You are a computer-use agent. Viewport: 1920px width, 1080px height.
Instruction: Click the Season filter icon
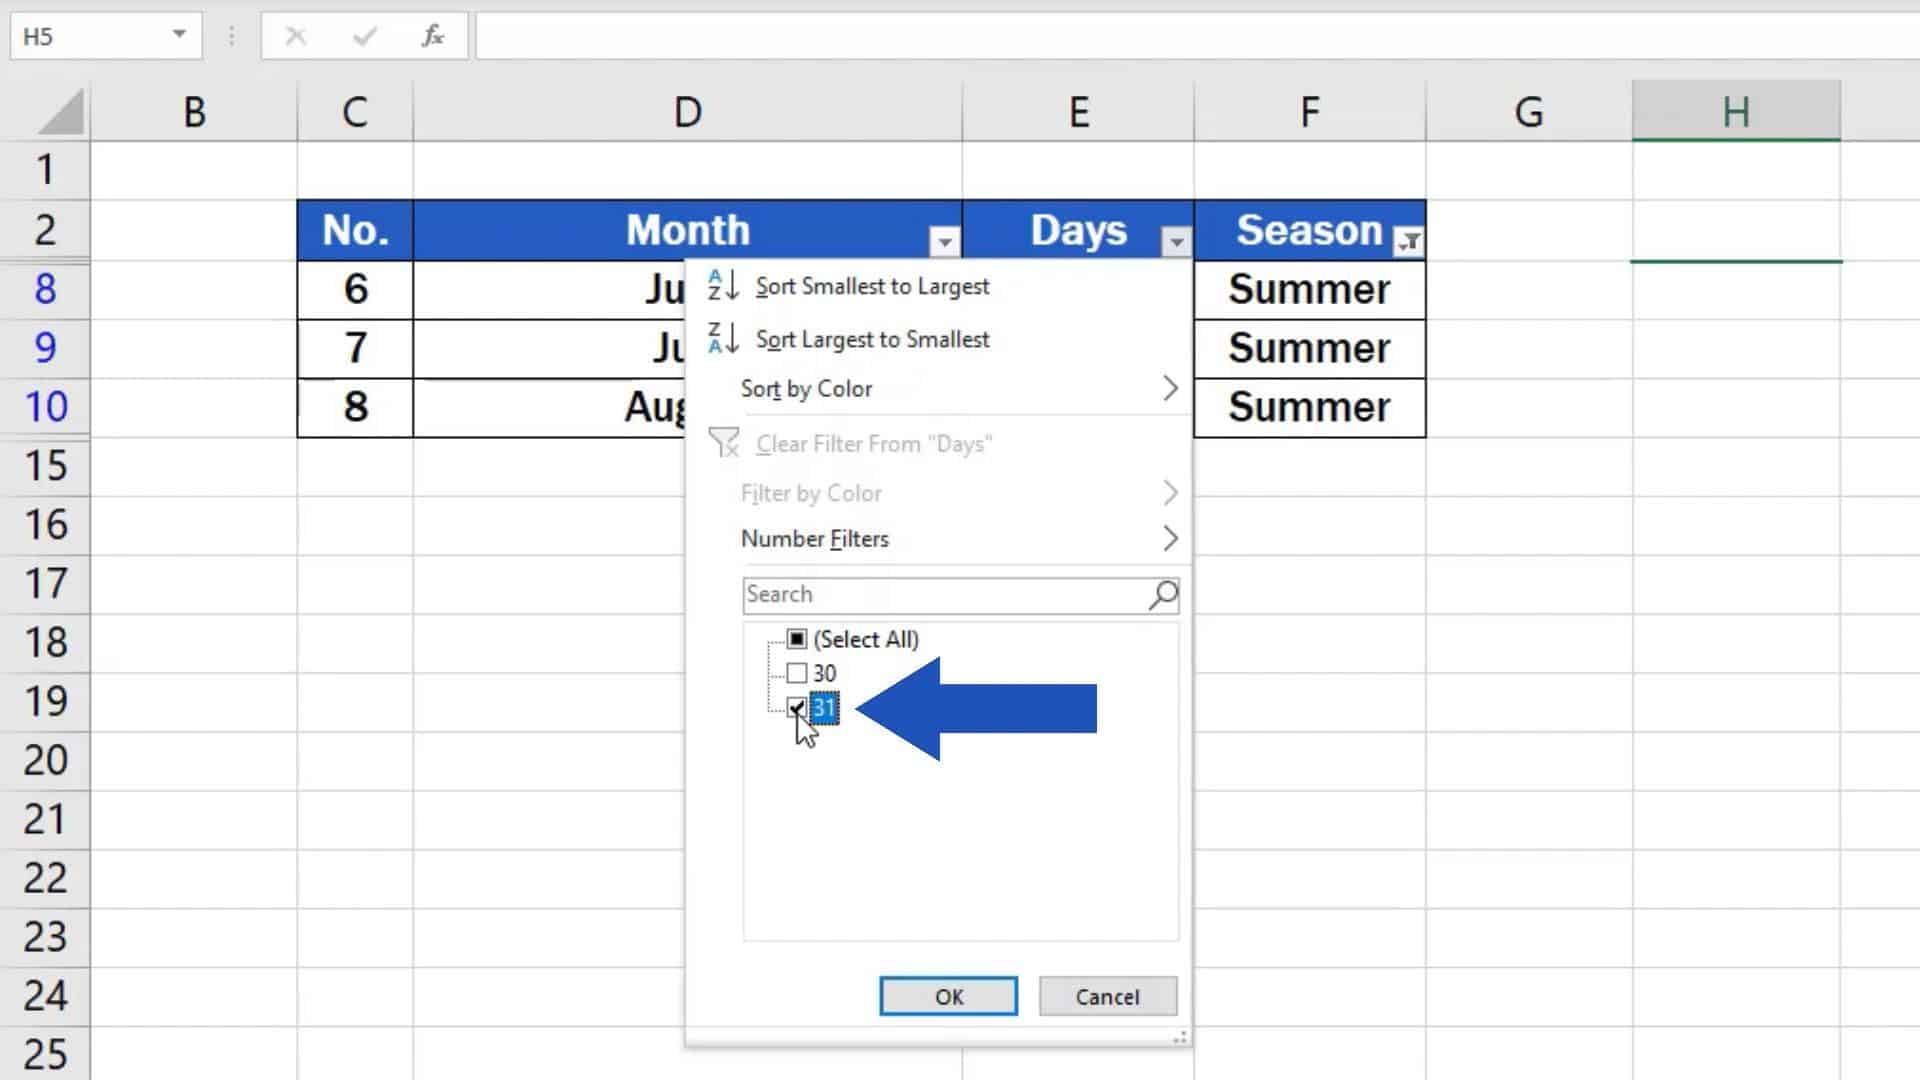coord(1408,241)
